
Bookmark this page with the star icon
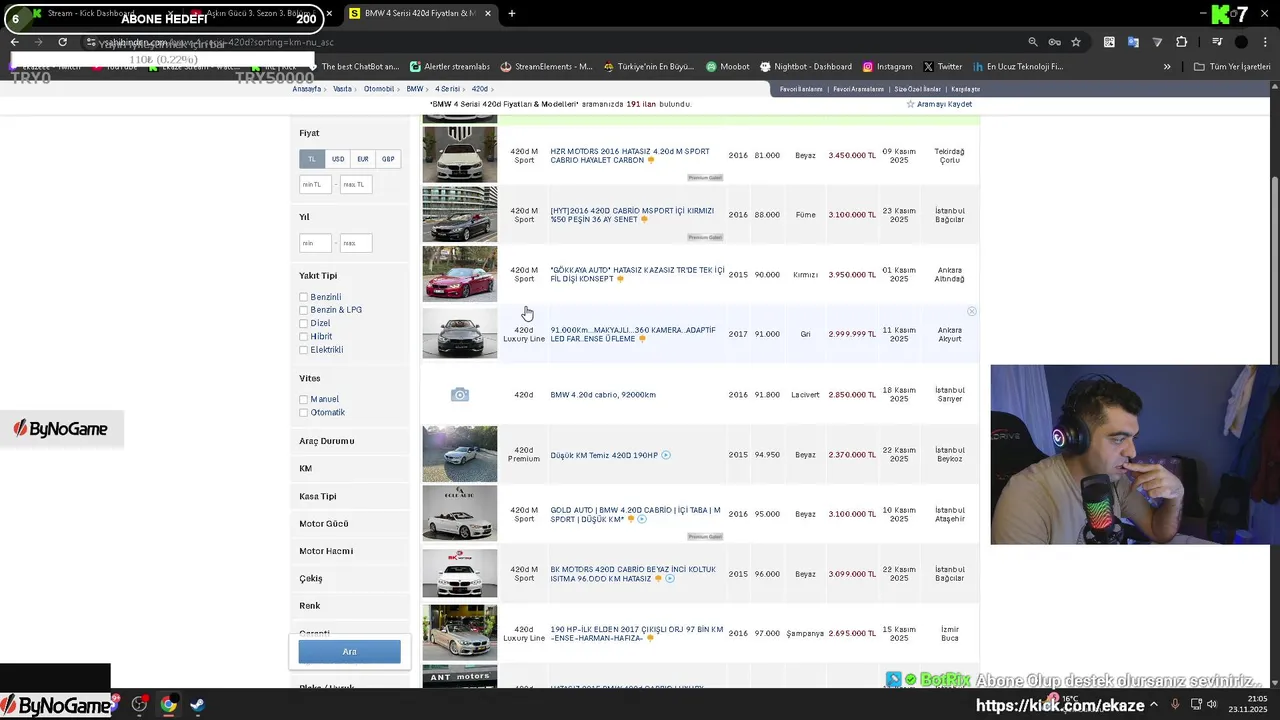click(1076, 42)
